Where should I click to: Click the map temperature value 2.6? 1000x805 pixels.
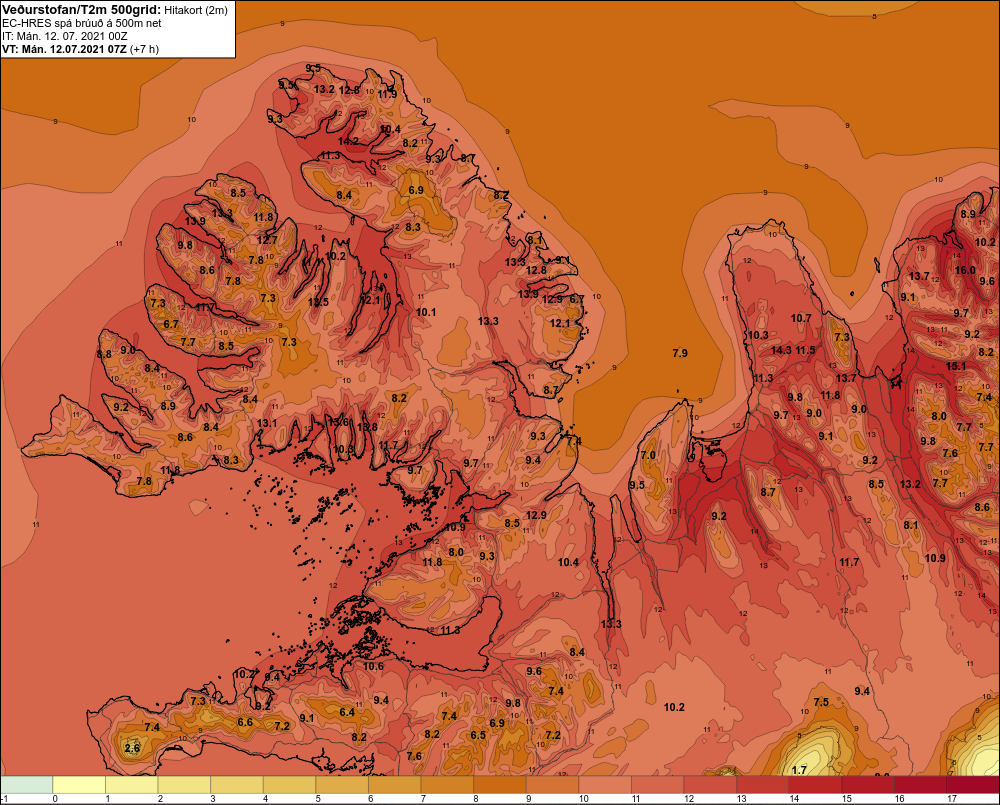pyautogui.click(x=132, y=748)
